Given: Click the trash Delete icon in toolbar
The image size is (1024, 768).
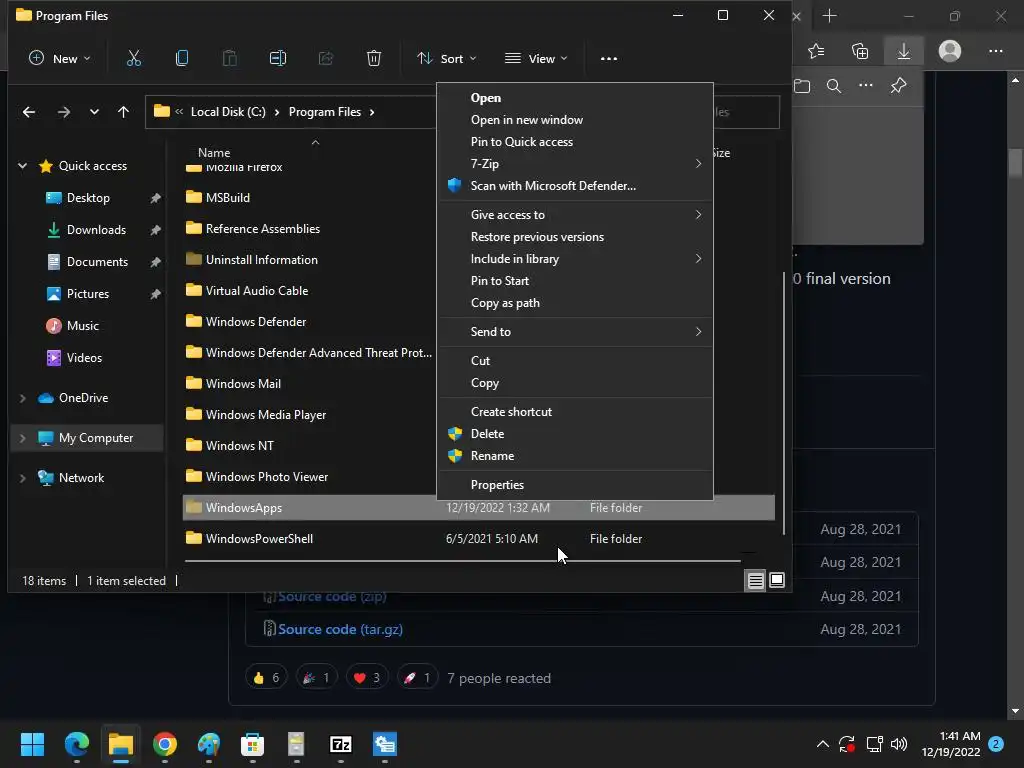Looking at the screenshot, I should 374,59.
